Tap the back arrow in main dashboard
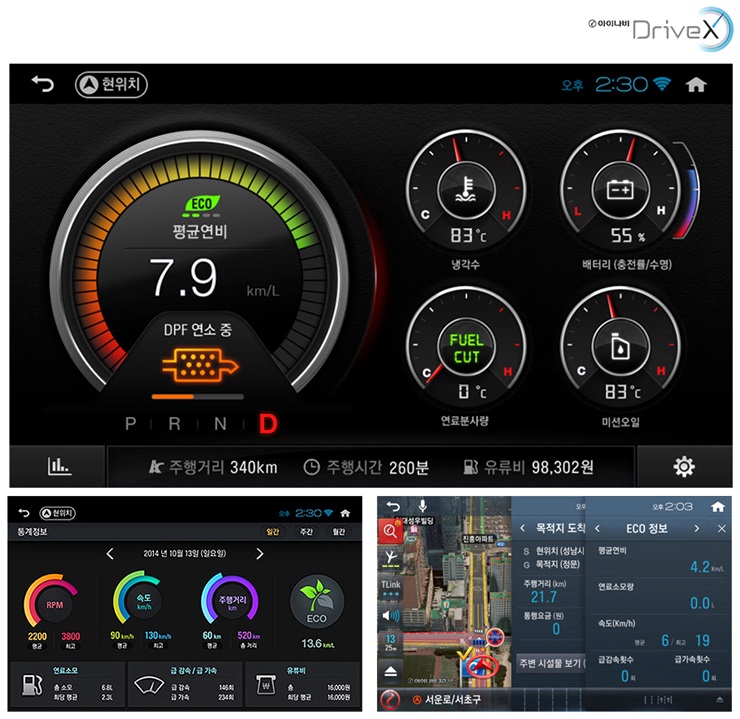The width and height of the screenshot is (740, 719). tap(42, 85)
